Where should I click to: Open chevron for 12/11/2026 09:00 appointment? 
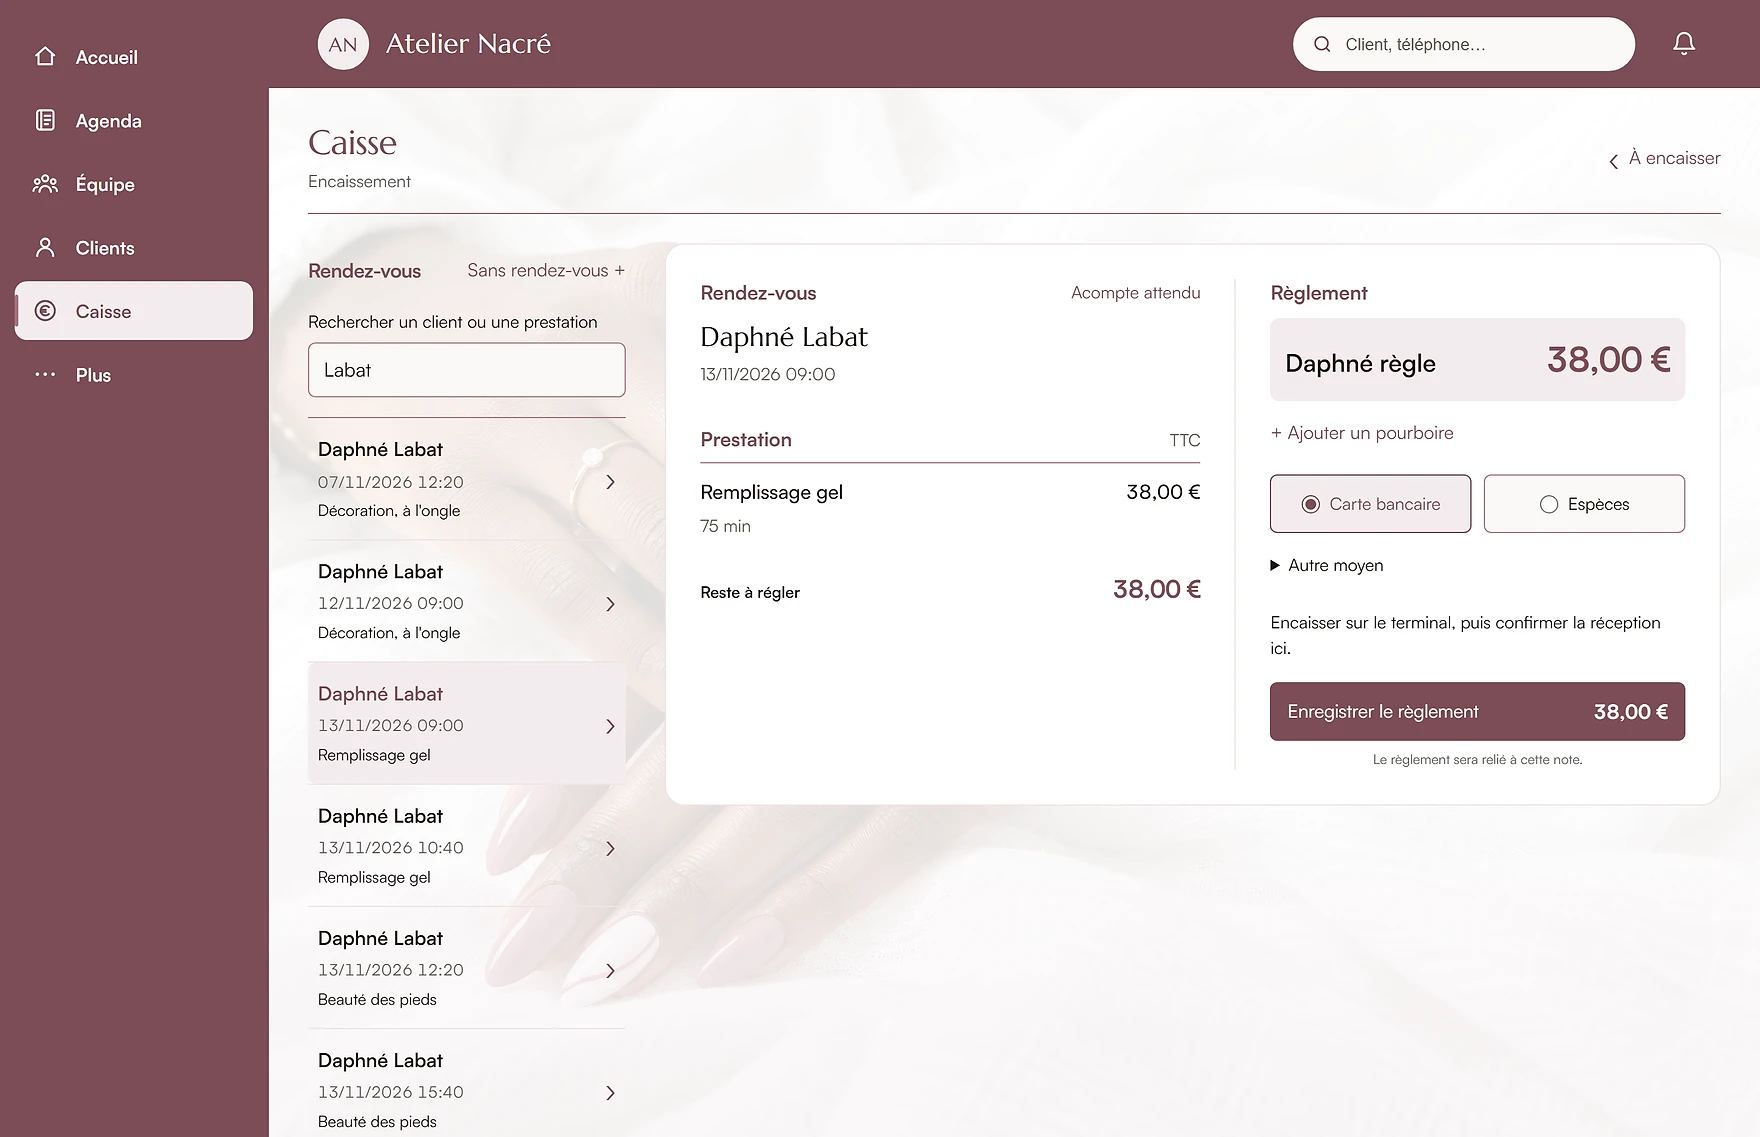pos(610,604)
